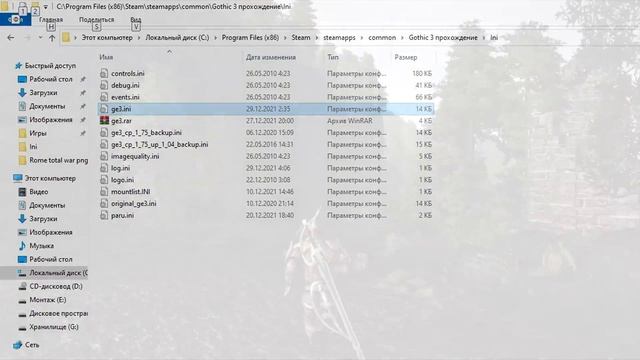
Task: Open Ini folder in quick access
Action: coord(33,147)
